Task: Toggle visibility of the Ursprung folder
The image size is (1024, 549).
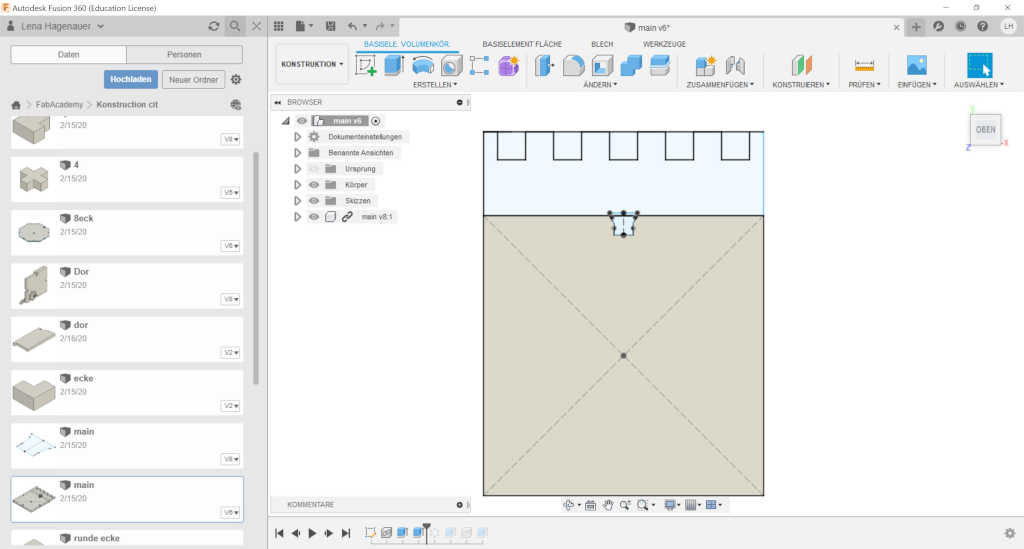Action: click(313, 168)
